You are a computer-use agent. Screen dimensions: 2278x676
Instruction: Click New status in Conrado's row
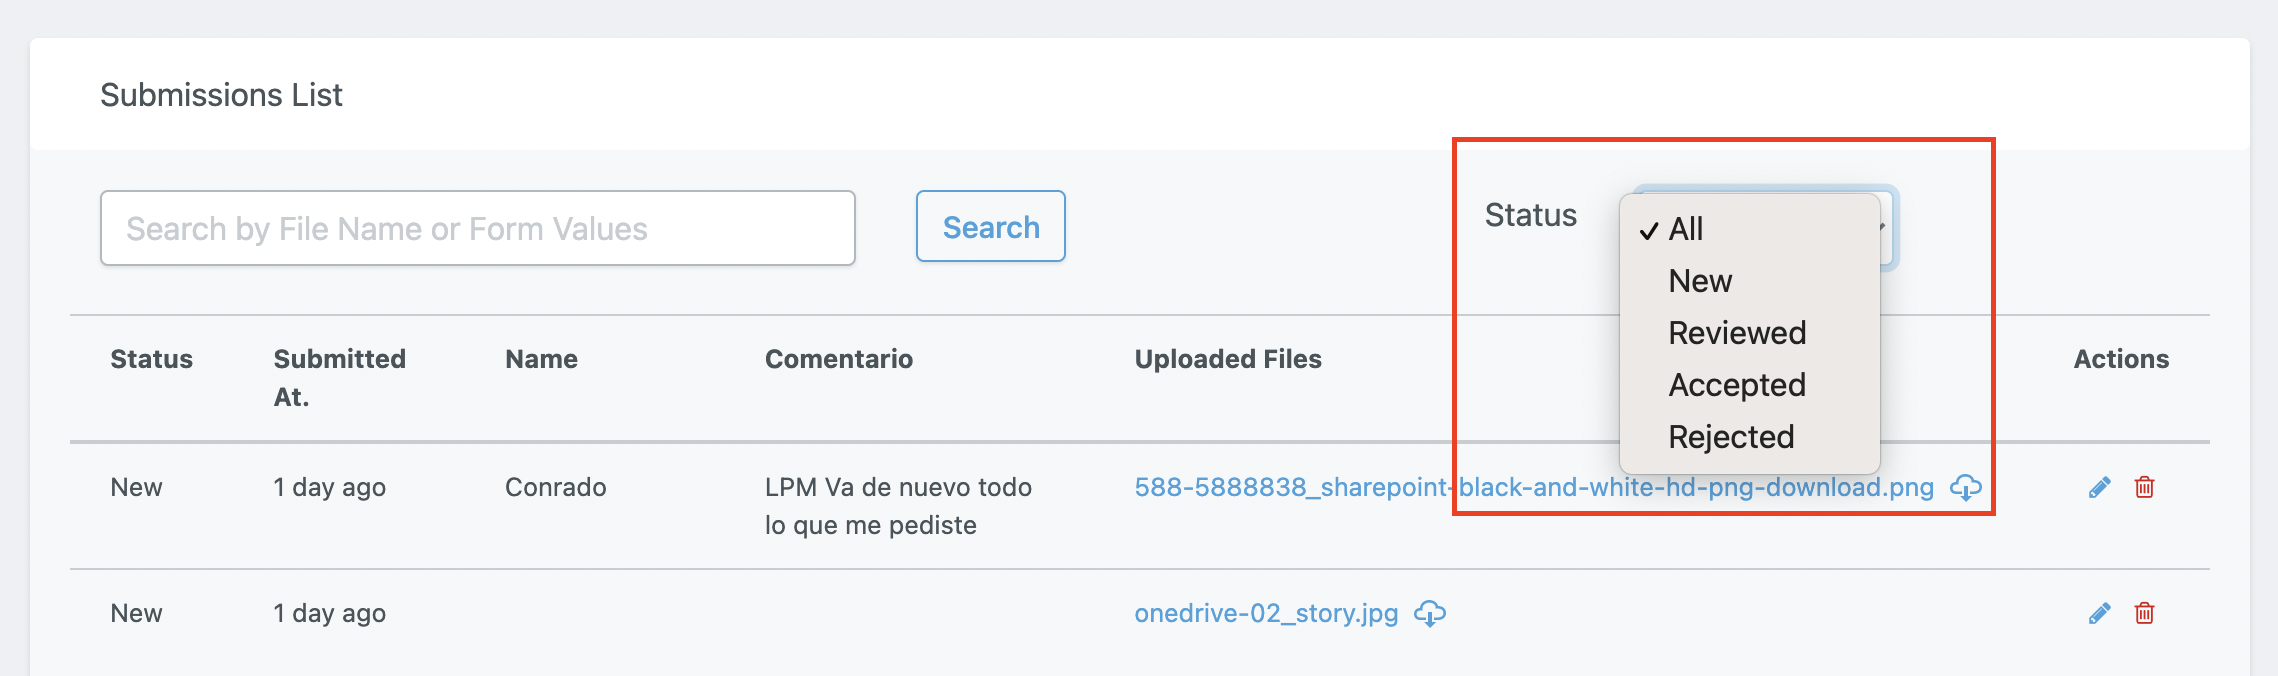[x=136, y=487]
